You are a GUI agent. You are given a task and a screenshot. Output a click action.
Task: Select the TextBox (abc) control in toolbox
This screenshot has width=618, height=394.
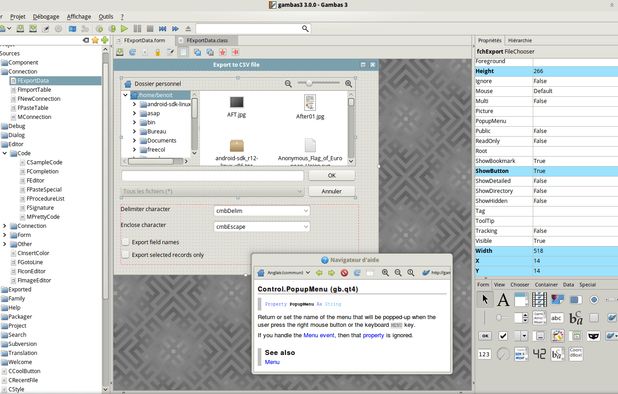pyautogui.click(x=557, y=318)
